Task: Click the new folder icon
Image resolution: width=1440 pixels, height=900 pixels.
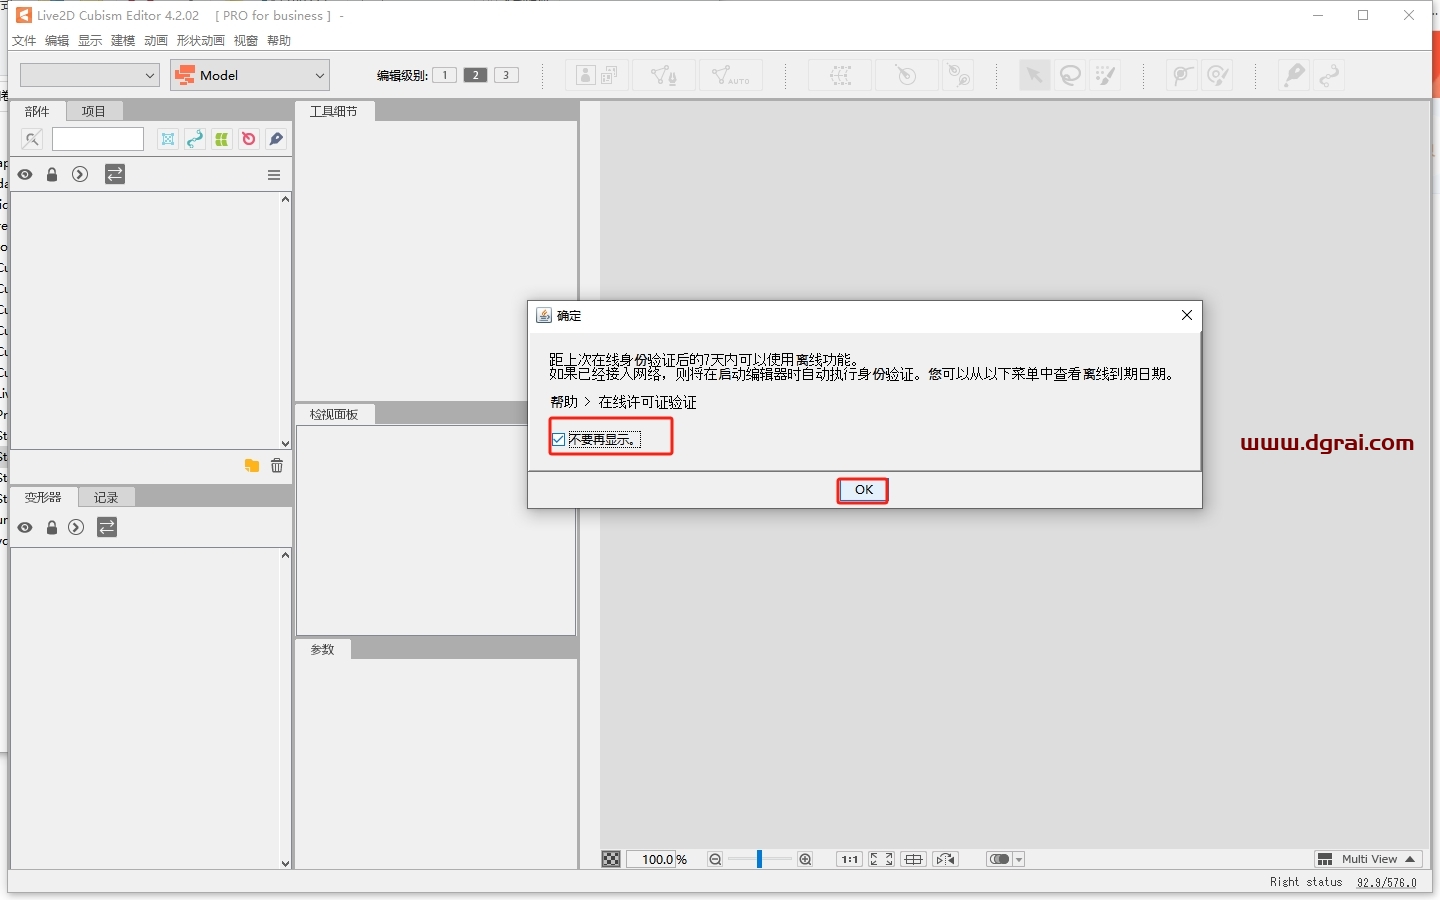Action: [x=252, y=466]
